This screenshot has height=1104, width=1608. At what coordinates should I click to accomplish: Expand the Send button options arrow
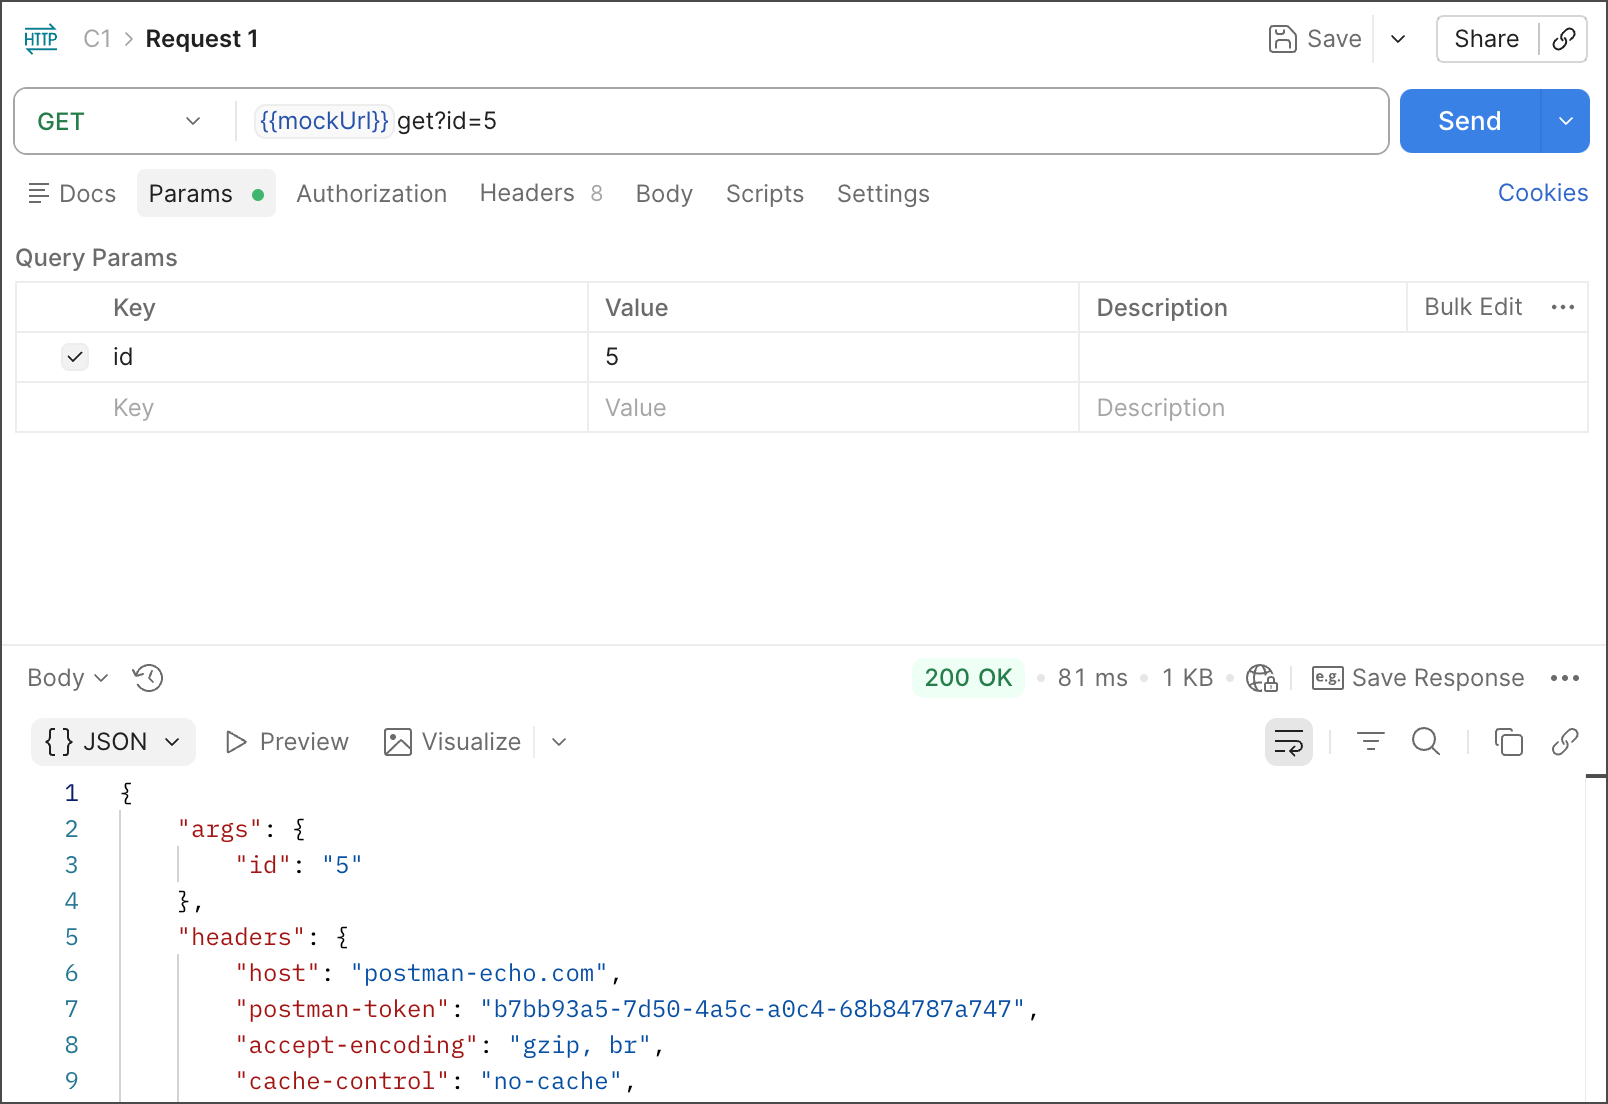pos(1566,121)
